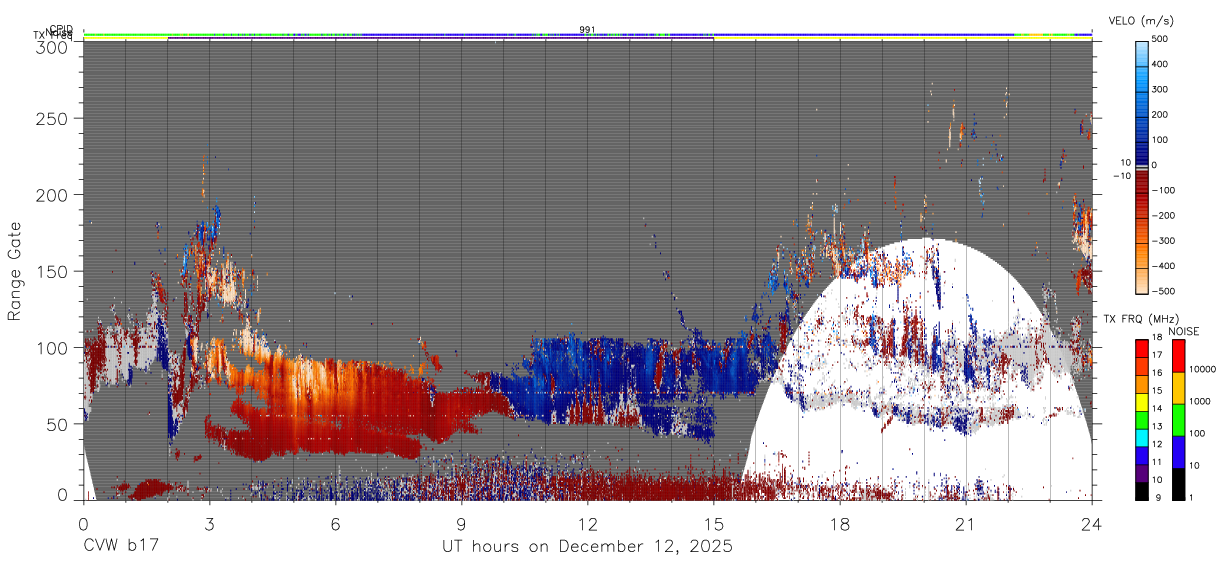
Task: Click the UT hours on December 12, 2025 title
Action: [x=588, y=547]
